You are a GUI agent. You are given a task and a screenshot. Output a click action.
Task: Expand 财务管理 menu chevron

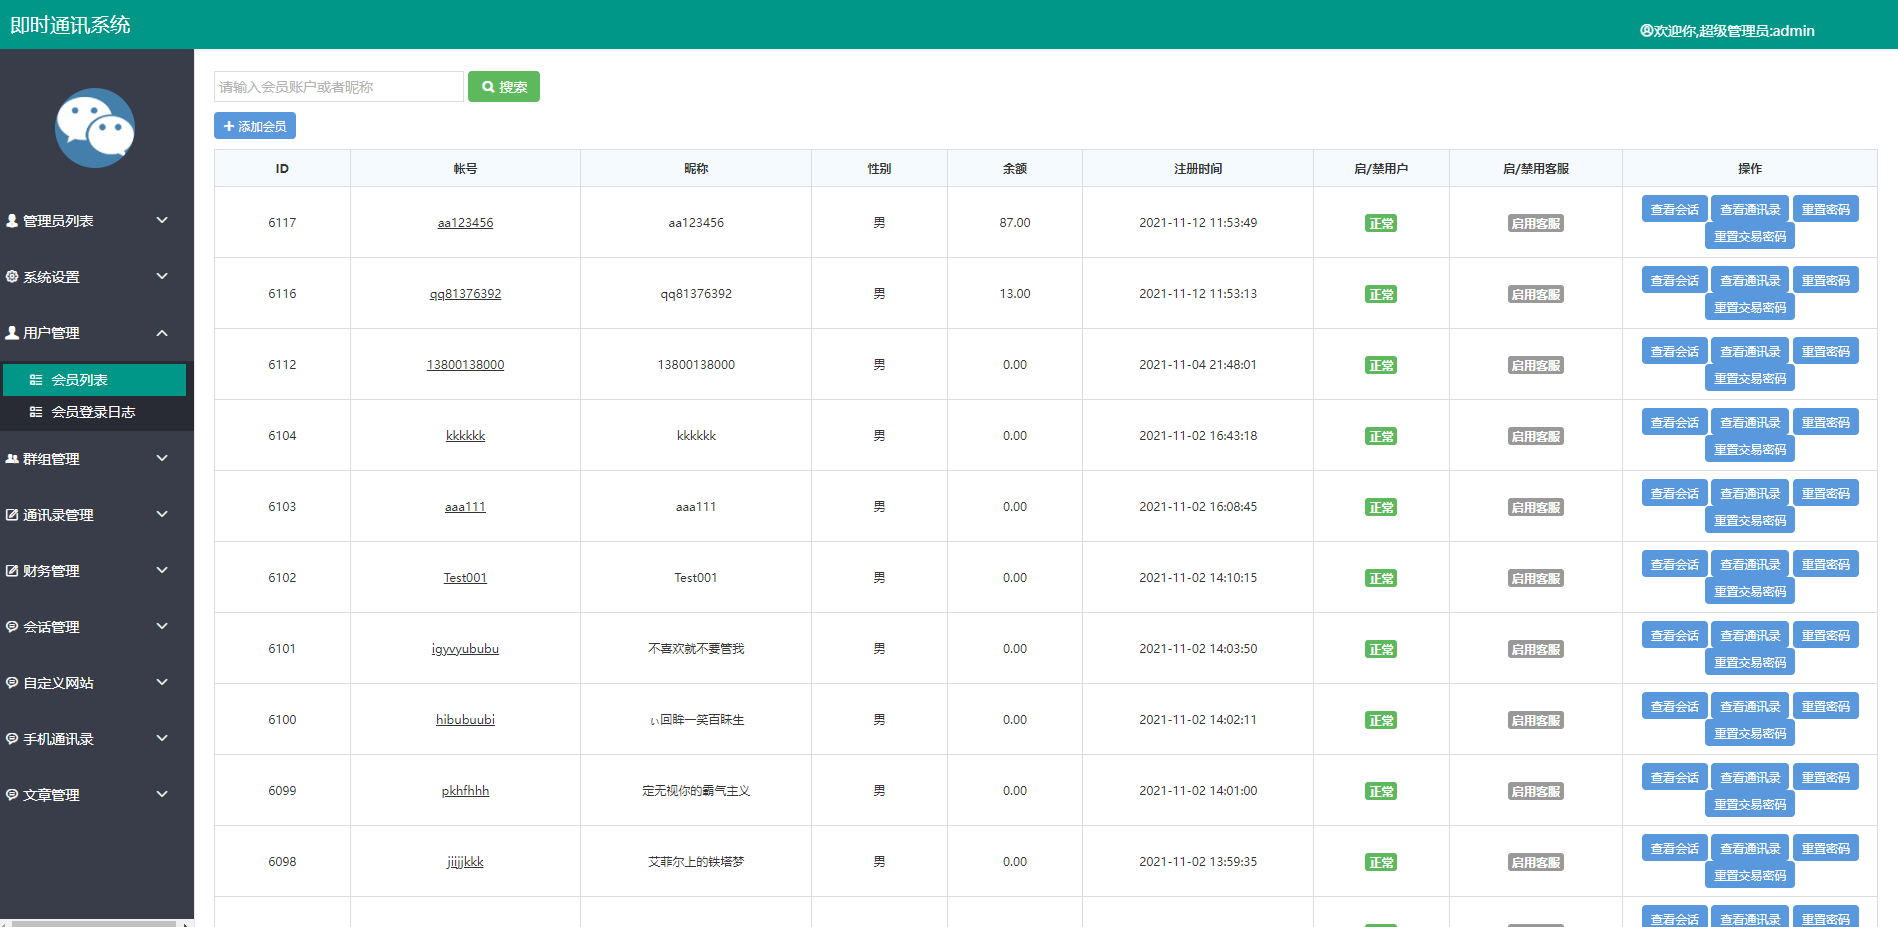pos(162,570)
